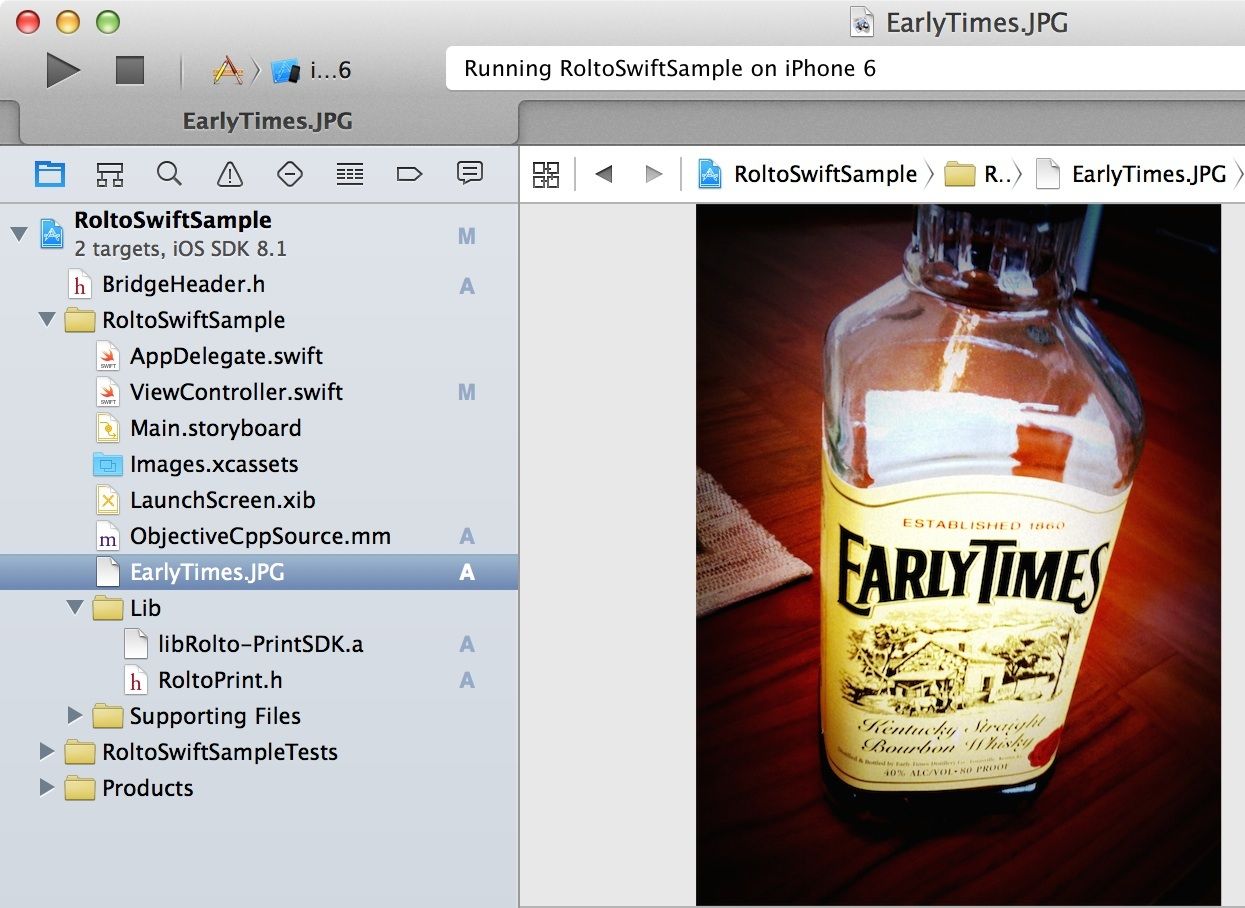Viewport: 1245px width, 908px height.
Task: Click the RoltoSwiftSampleTests folder label
Action: click(220, 752)
